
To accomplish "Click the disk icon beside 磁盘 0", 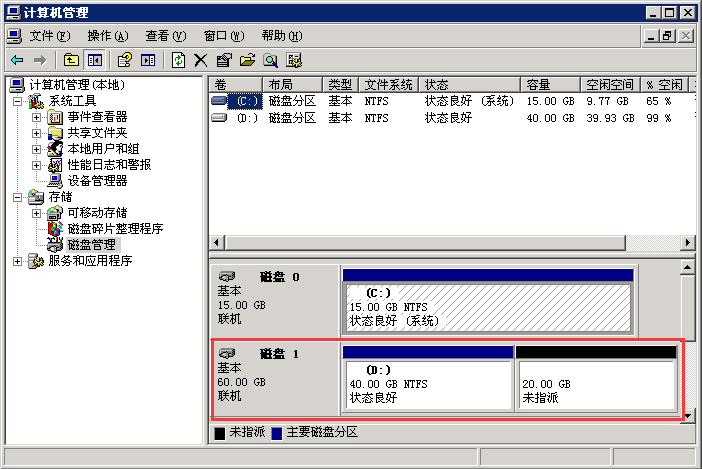I will (227, 277).
